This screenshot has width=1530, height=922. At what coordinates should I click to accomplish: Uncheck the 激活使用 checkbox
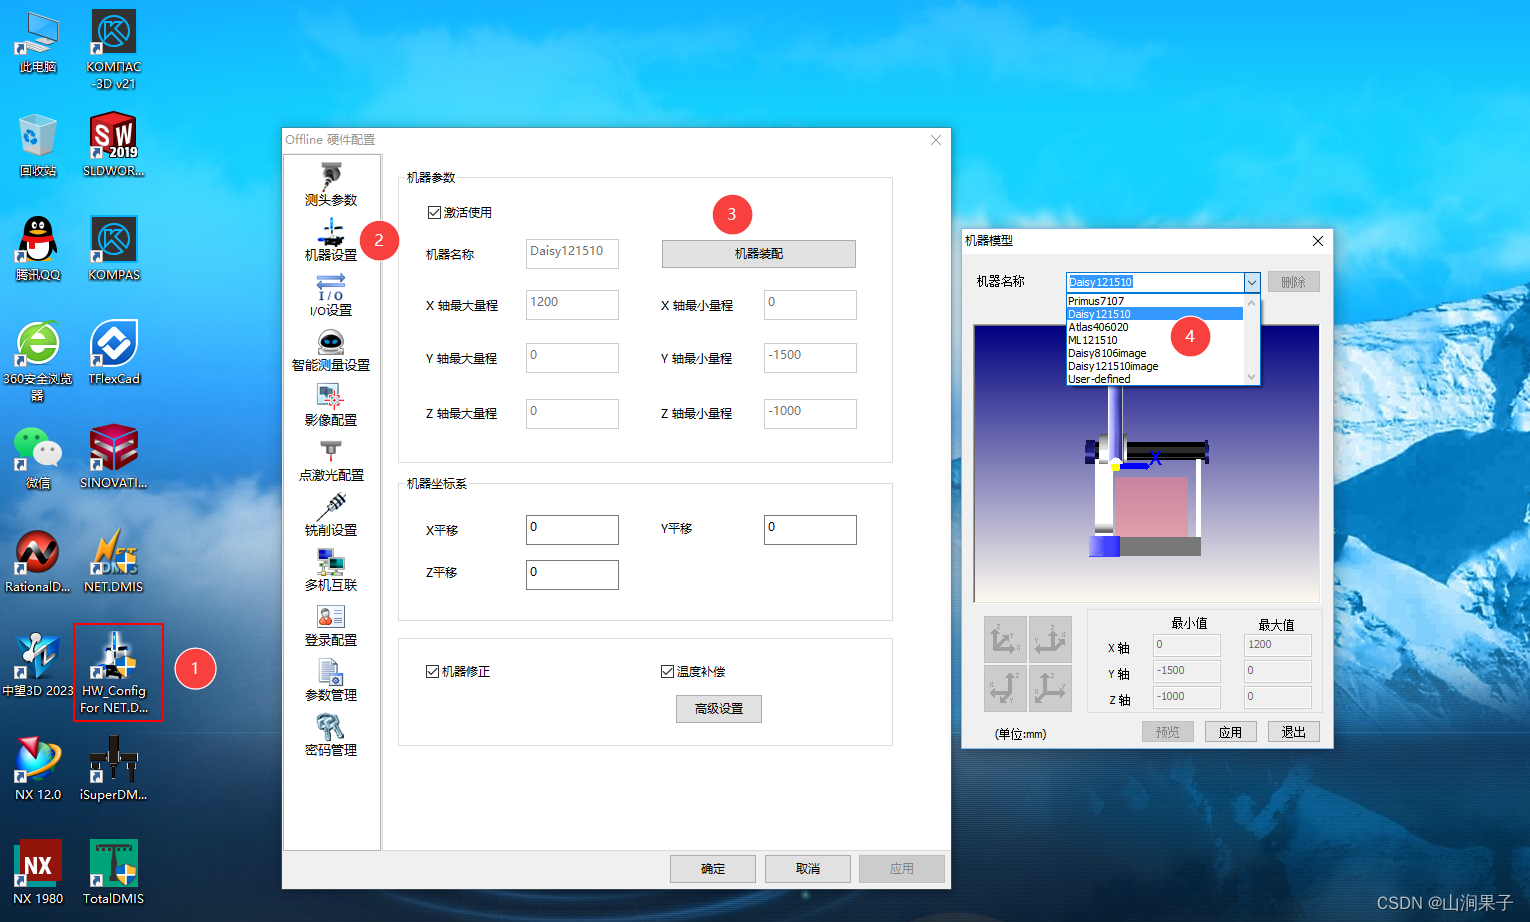click(434, 211)
